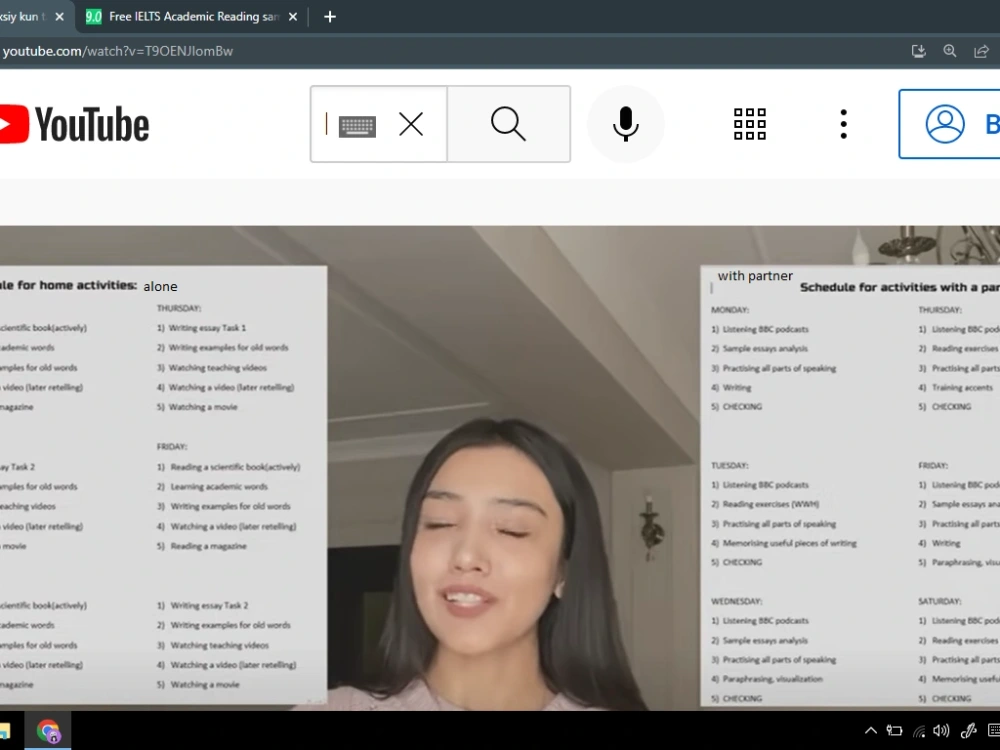Viewport: 1000px width, 750px height.
Task: Click 'Paraphrasing, visualization' under WEDNESDAY
Action: pos(772,679)
